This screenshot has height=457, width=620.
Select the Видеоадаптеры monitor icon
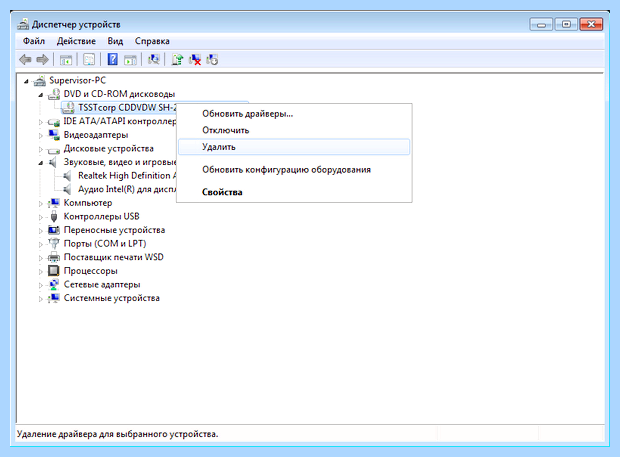coord(54,135)
